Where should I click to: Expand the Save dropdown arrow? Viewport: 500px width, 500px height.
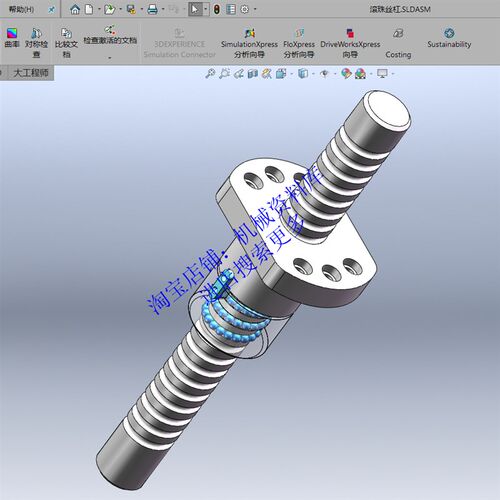pos(142,9)
